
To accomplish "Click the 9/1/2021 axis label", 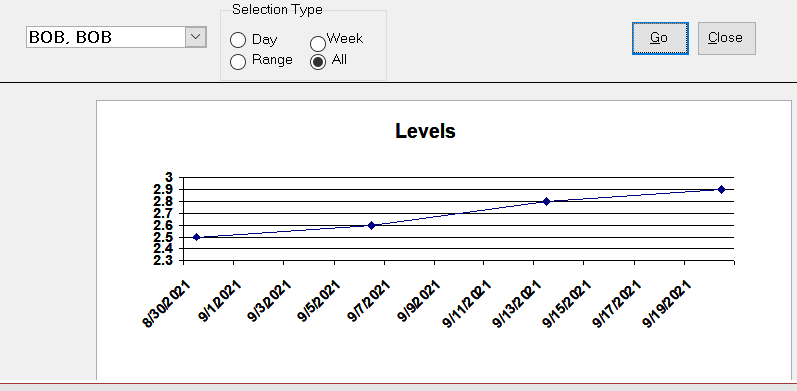I will click(x=220, y=302).
